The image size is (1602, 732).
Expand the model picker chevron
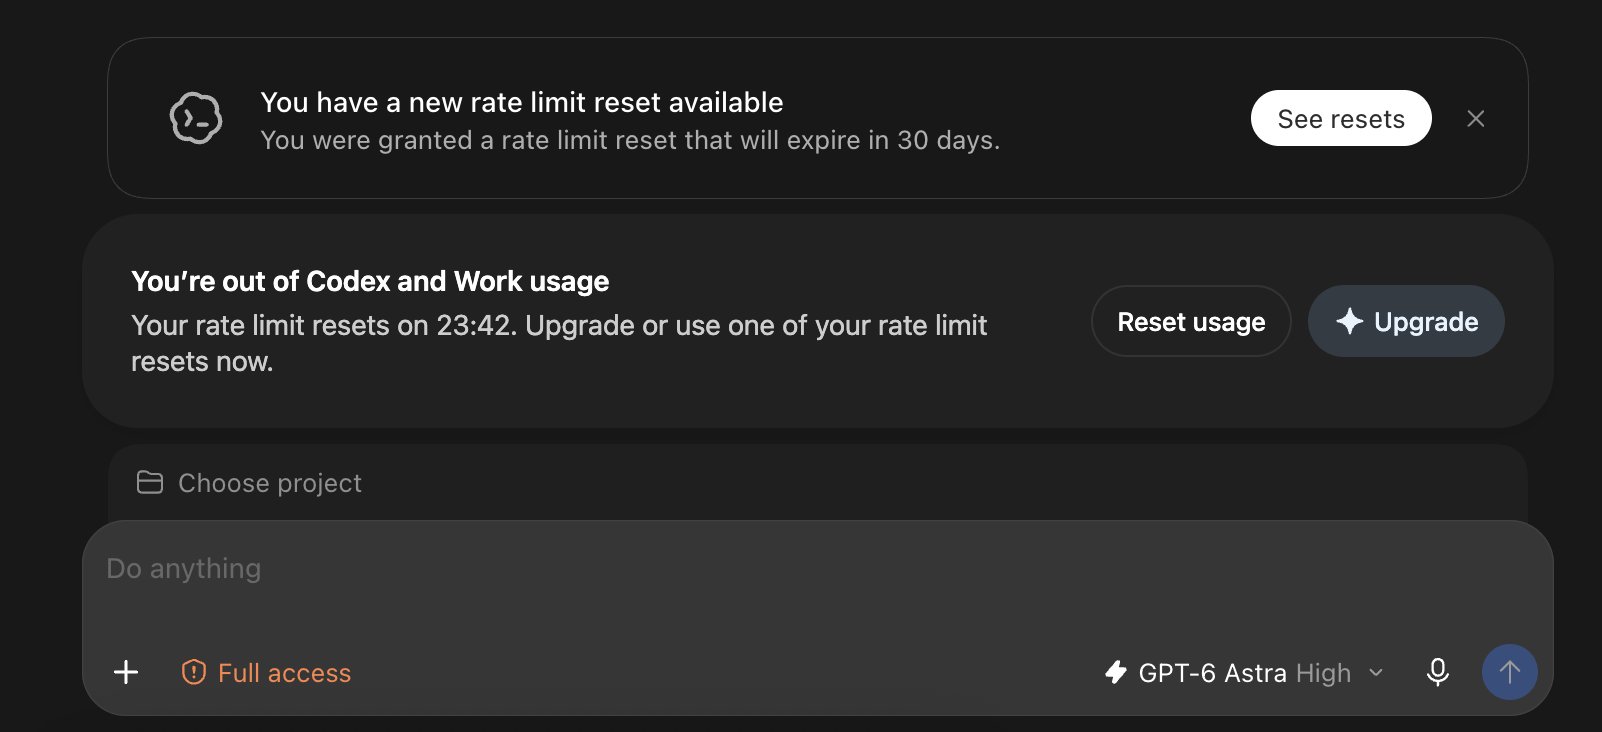(1376, 672)
